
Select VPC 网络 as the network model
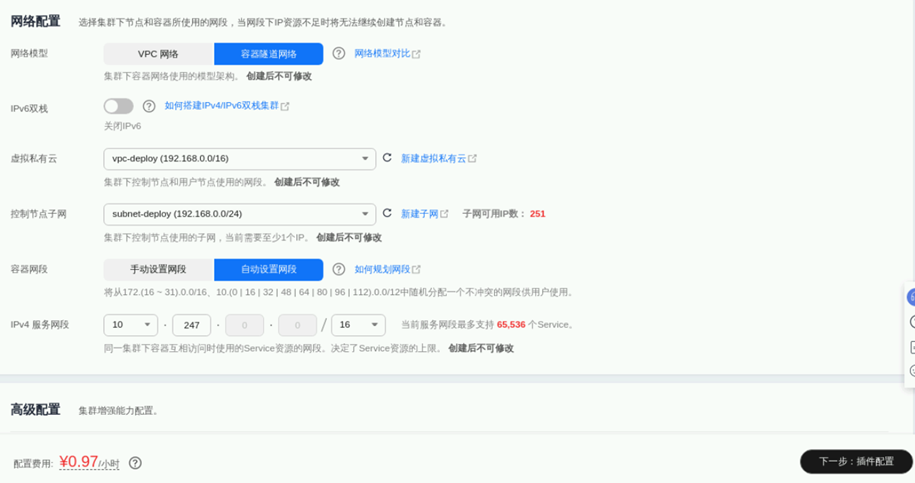pos(158,54)
